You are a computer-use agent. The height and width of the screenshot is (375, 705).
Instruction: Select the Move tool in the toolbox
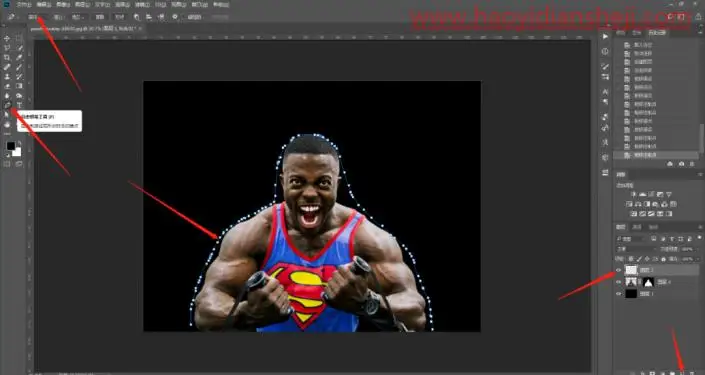(x=7, y=38)
